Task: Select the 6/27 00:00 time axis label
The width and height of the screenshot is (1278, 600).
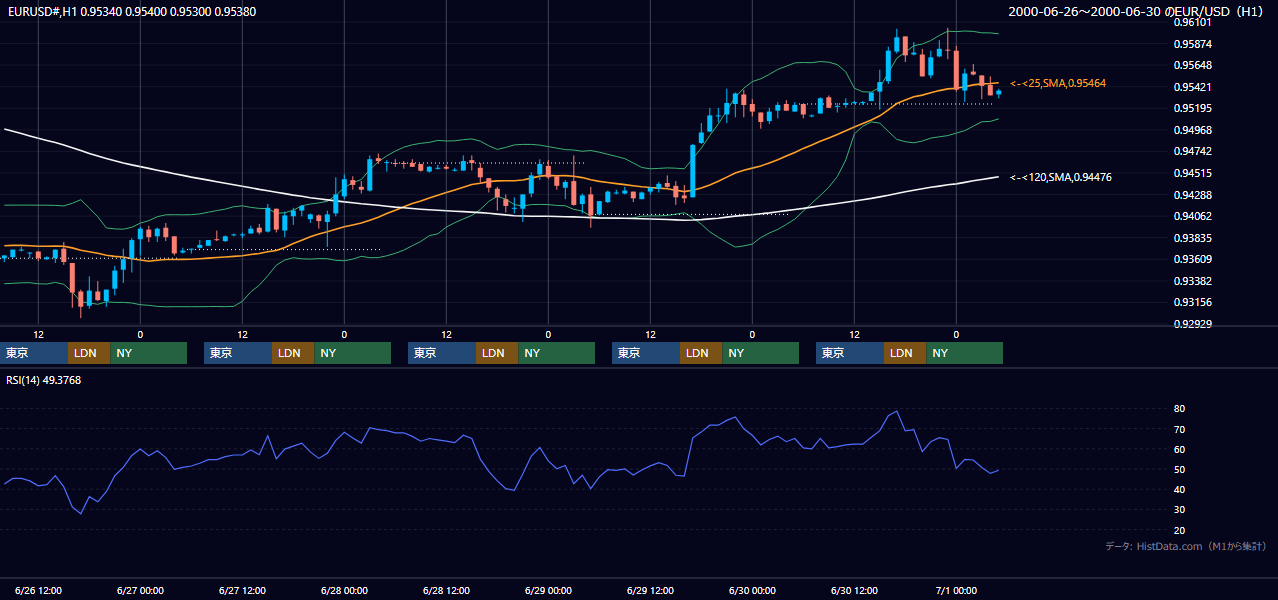Action: [140, 591]
